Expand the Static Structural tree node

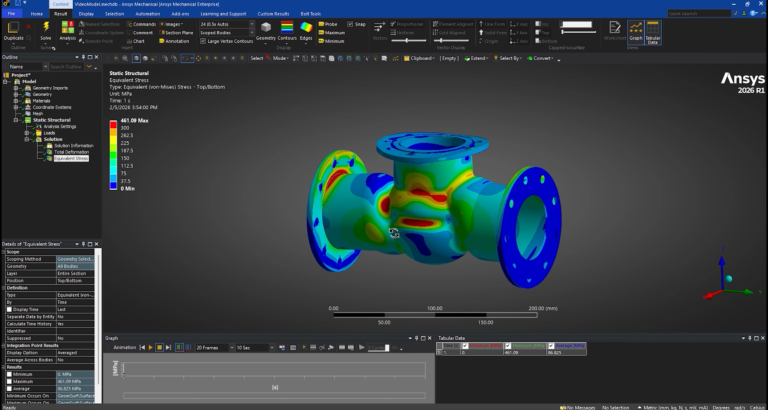pos(16,120)
